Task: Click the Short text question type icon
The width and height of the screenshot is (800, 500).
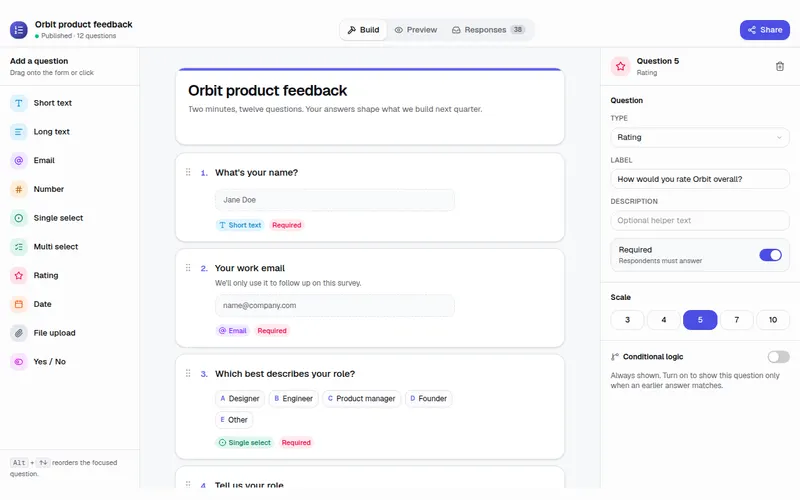Action: [x=18, y=103]
